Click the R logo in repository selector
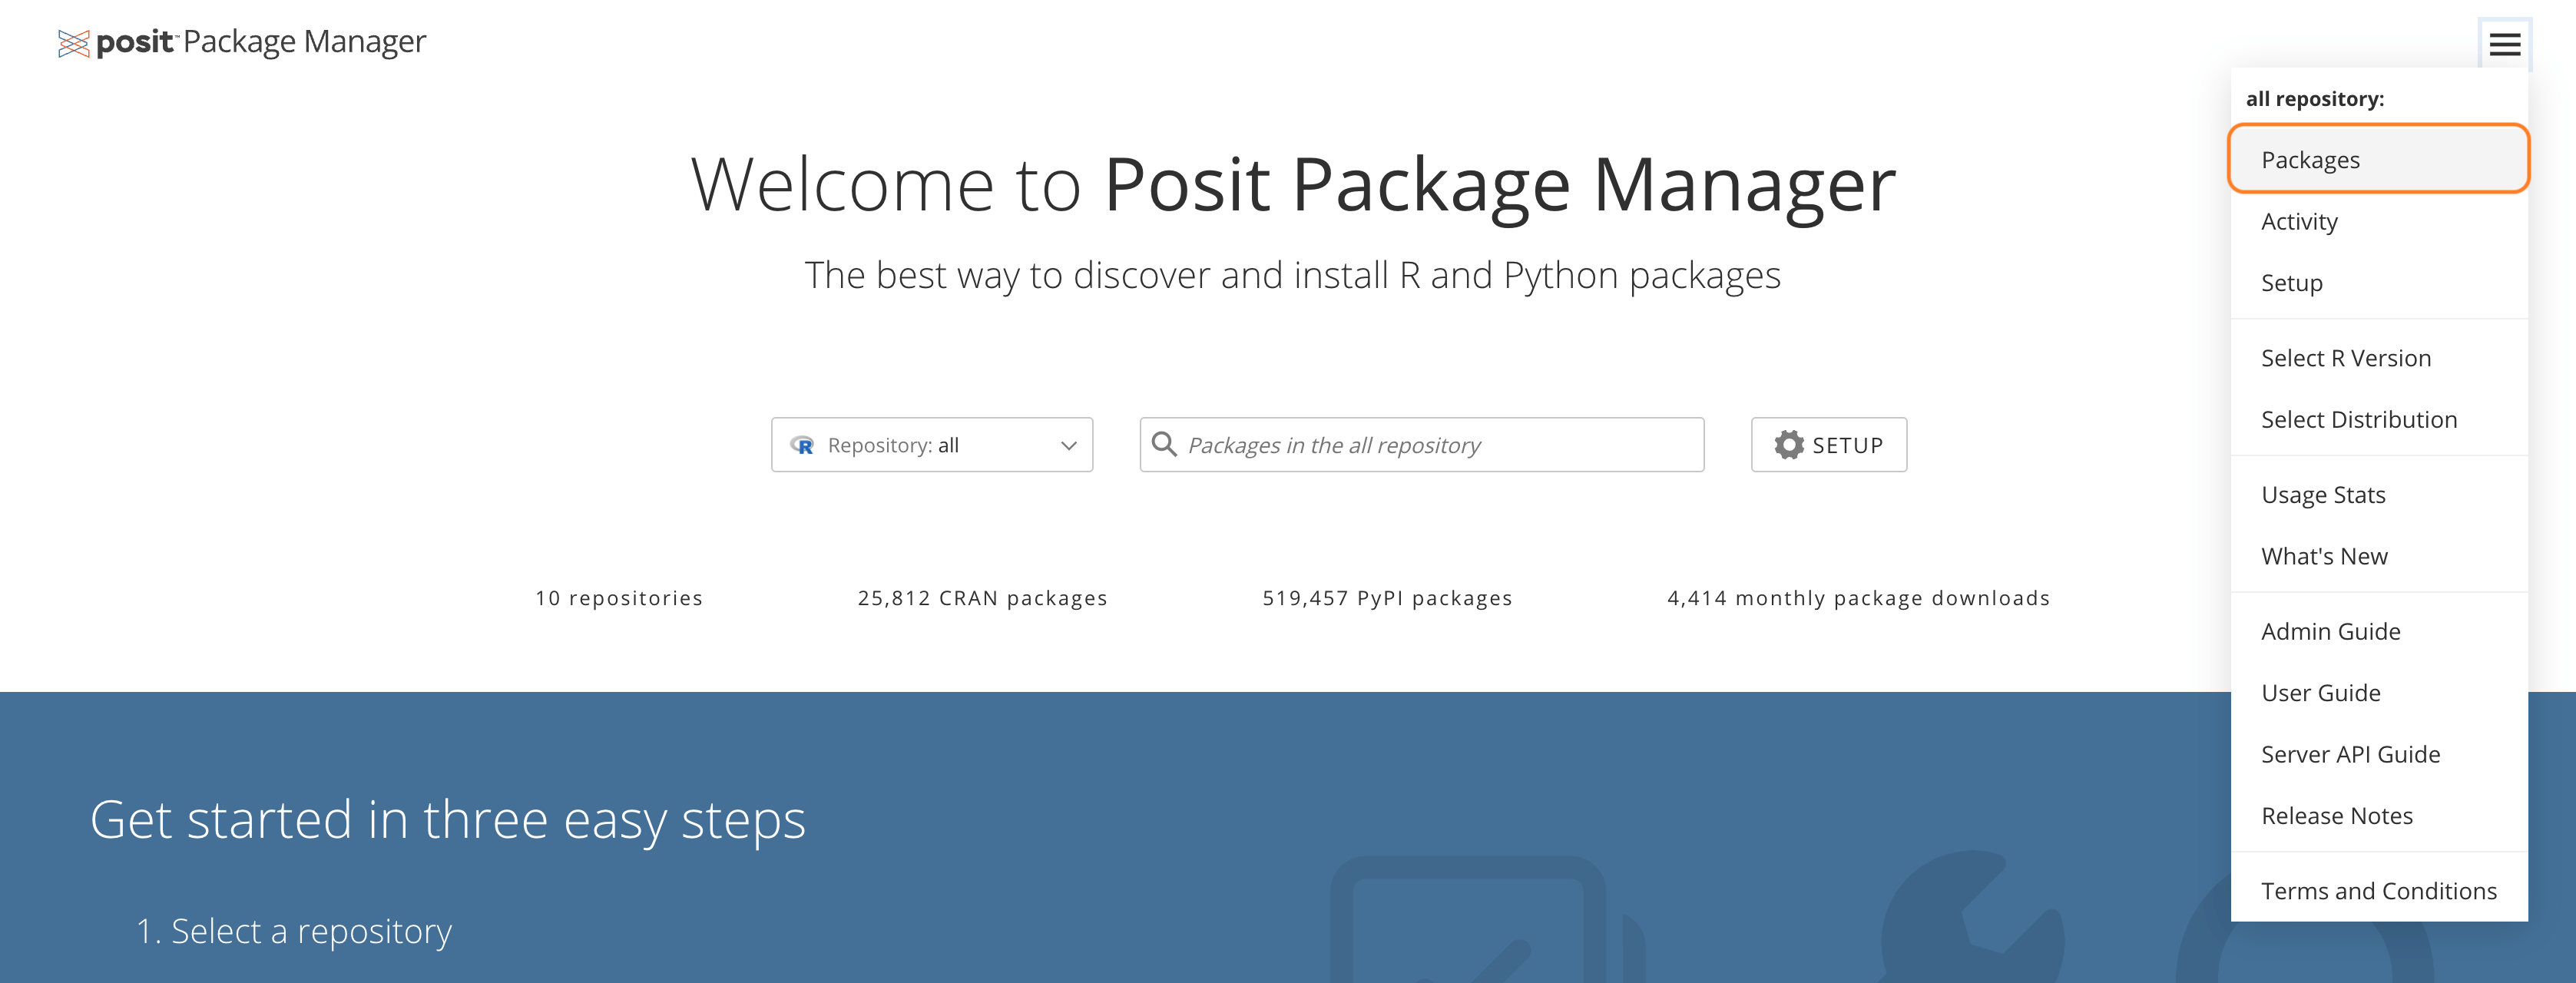 802,445
